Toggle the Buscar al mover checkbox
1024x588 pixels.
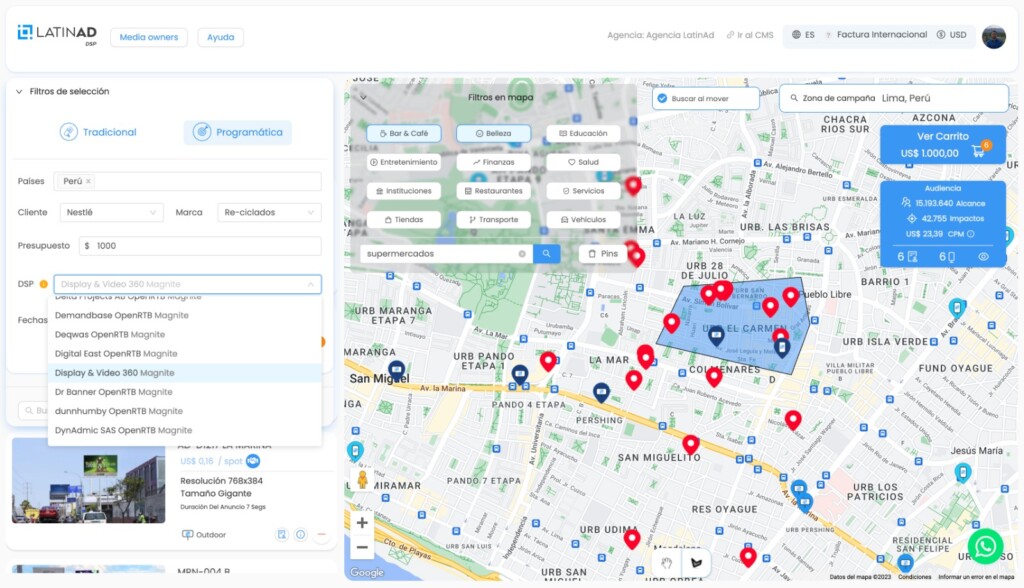[662, 99]
